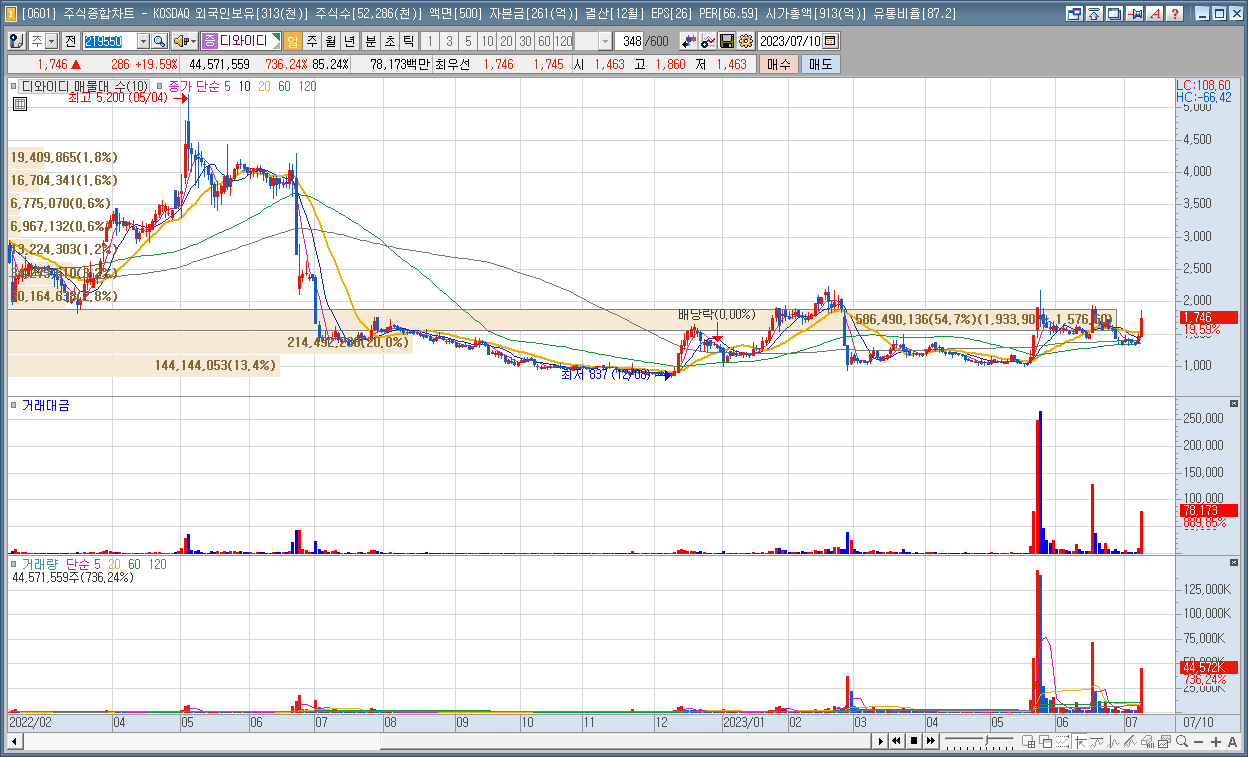Click rewind button in chart replay controls

point(897,741)
